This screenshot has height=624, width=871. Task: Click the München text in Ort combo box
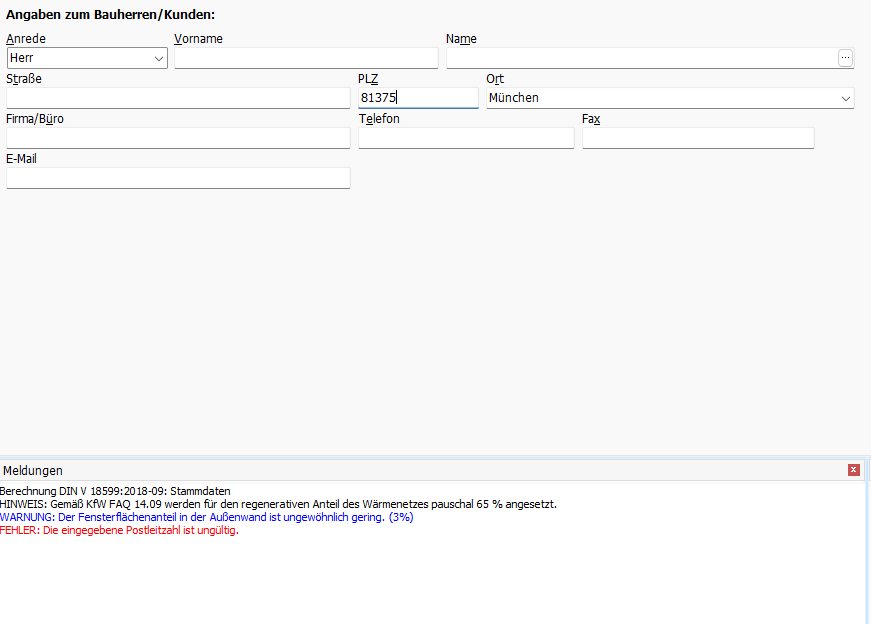click(514, 98)
